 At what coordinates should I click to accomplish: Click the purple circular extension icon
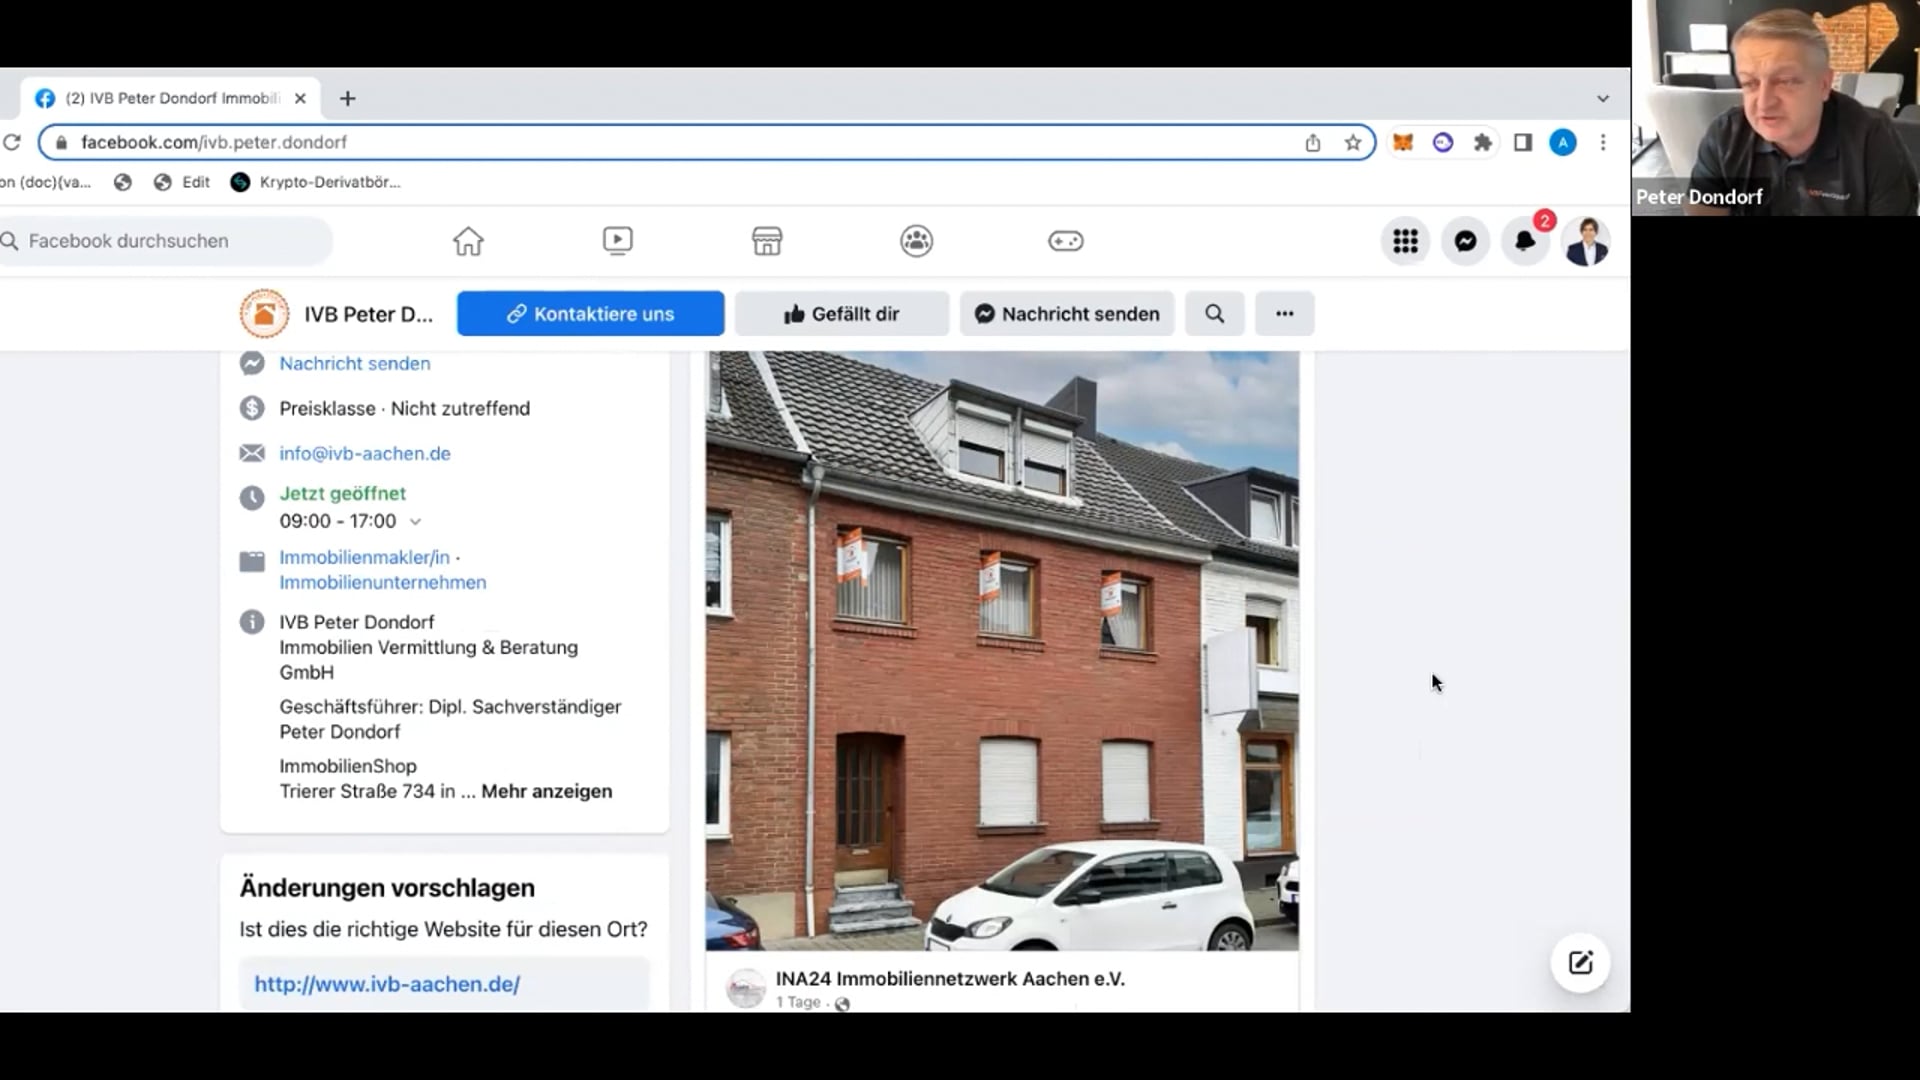pyautogui.click(x=1443, y=143)
